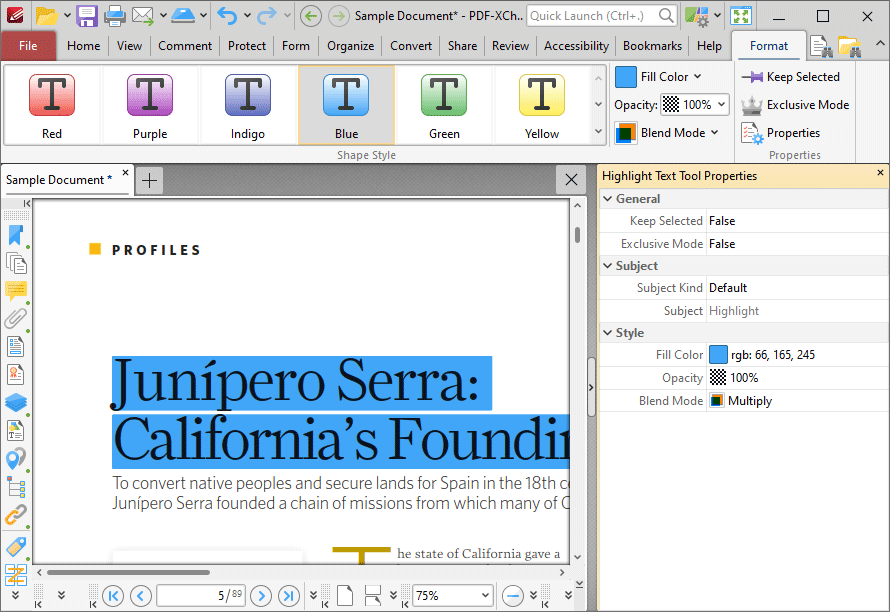
Task: Select the Green highlight style
Action: tap(444, 106)
